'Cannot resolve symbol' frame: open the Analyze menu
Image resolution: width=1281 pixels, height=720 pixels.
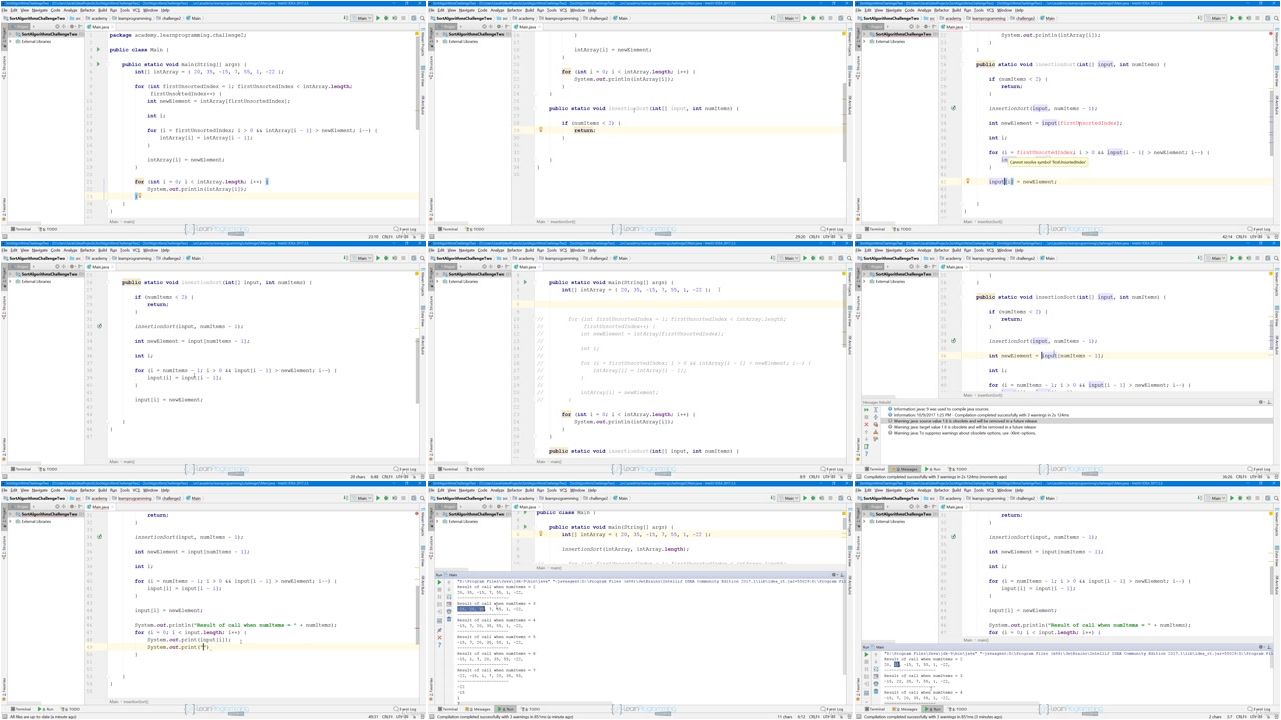(924, 10)
